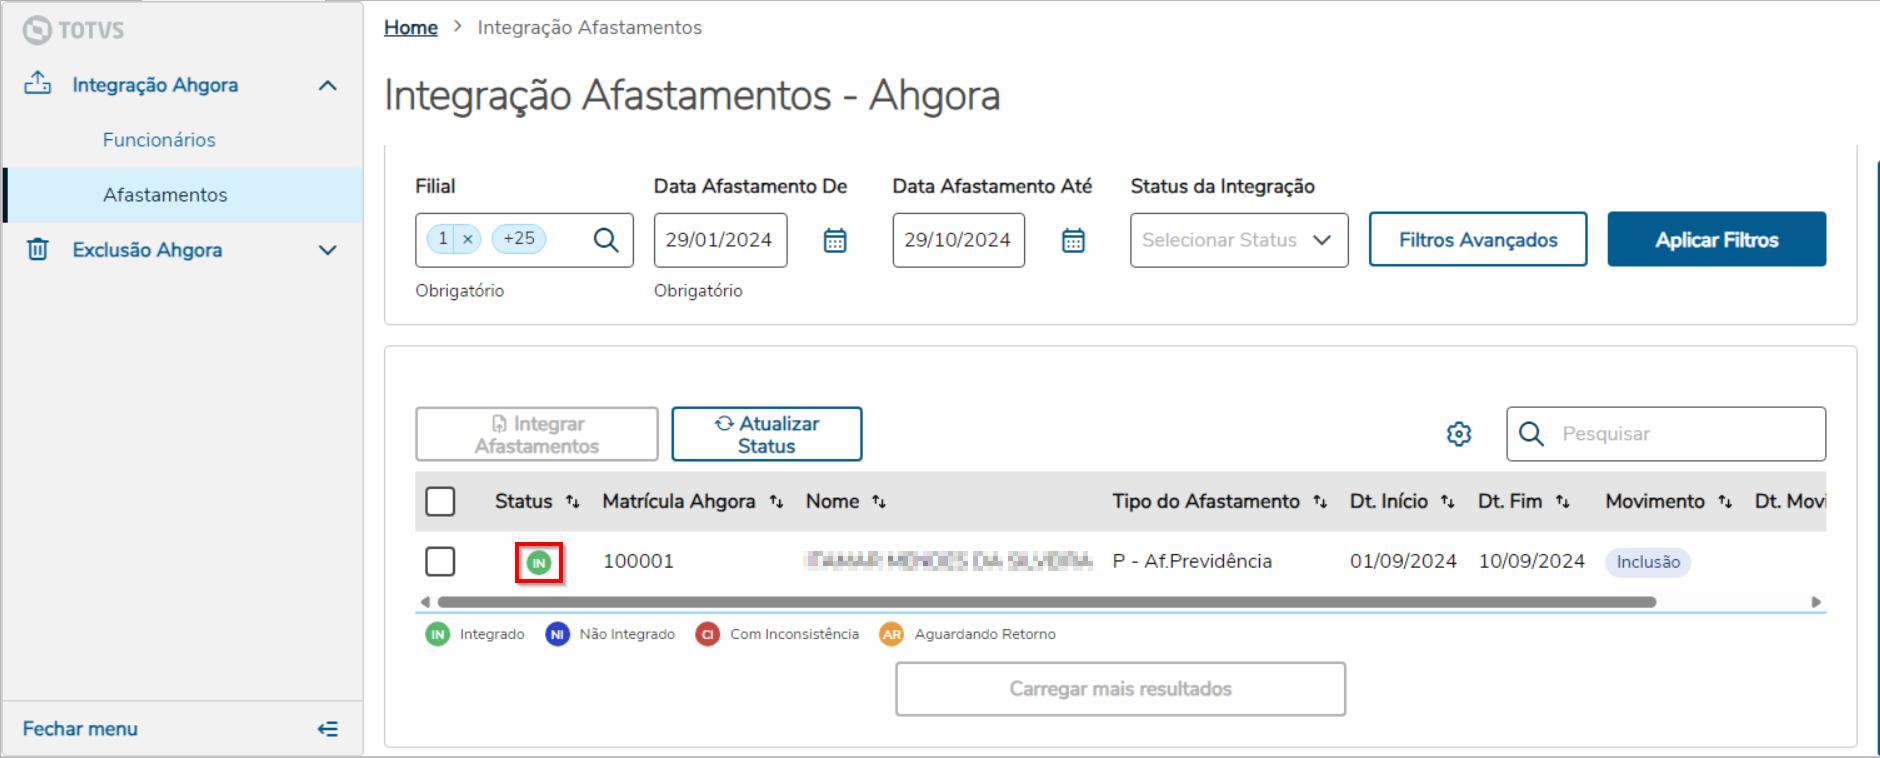Open the Selecionar Status dropdown

(x=1238, y=240)
